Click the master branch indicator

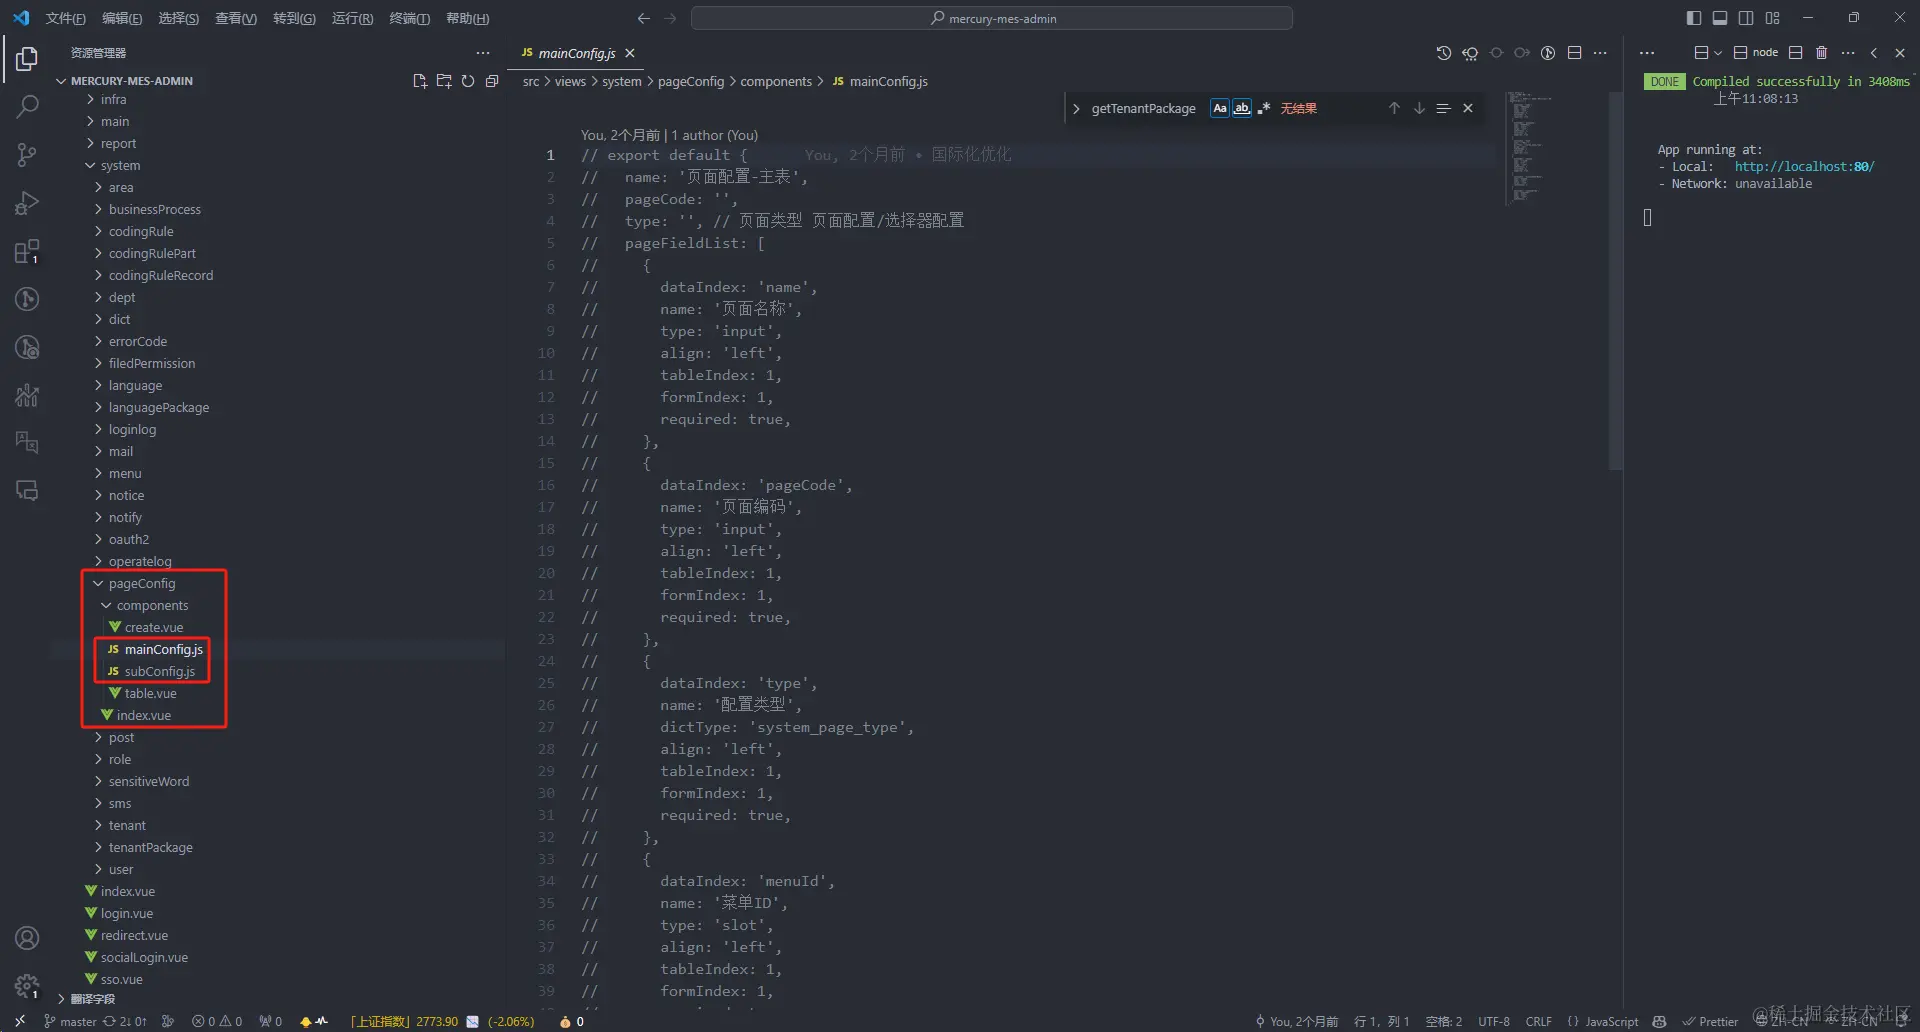tap(70, 1021)
